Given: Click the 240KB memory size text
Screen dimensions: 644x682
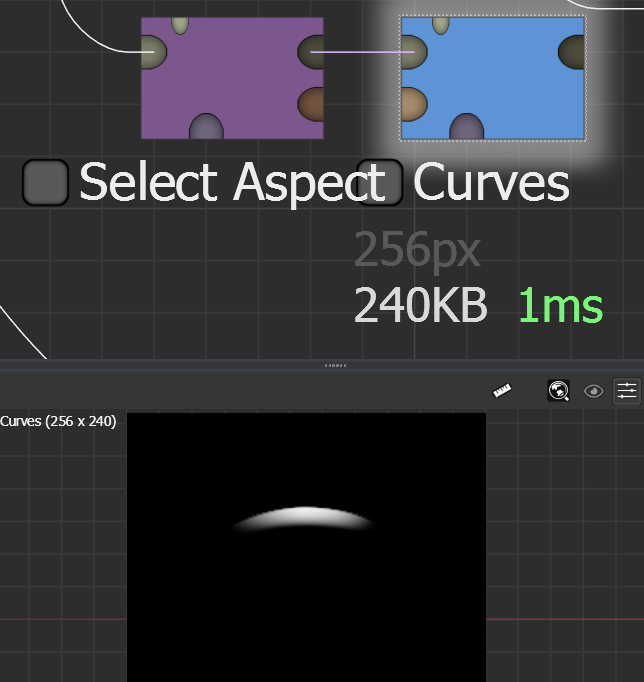Looking at the screenshot, I should 420,305.
